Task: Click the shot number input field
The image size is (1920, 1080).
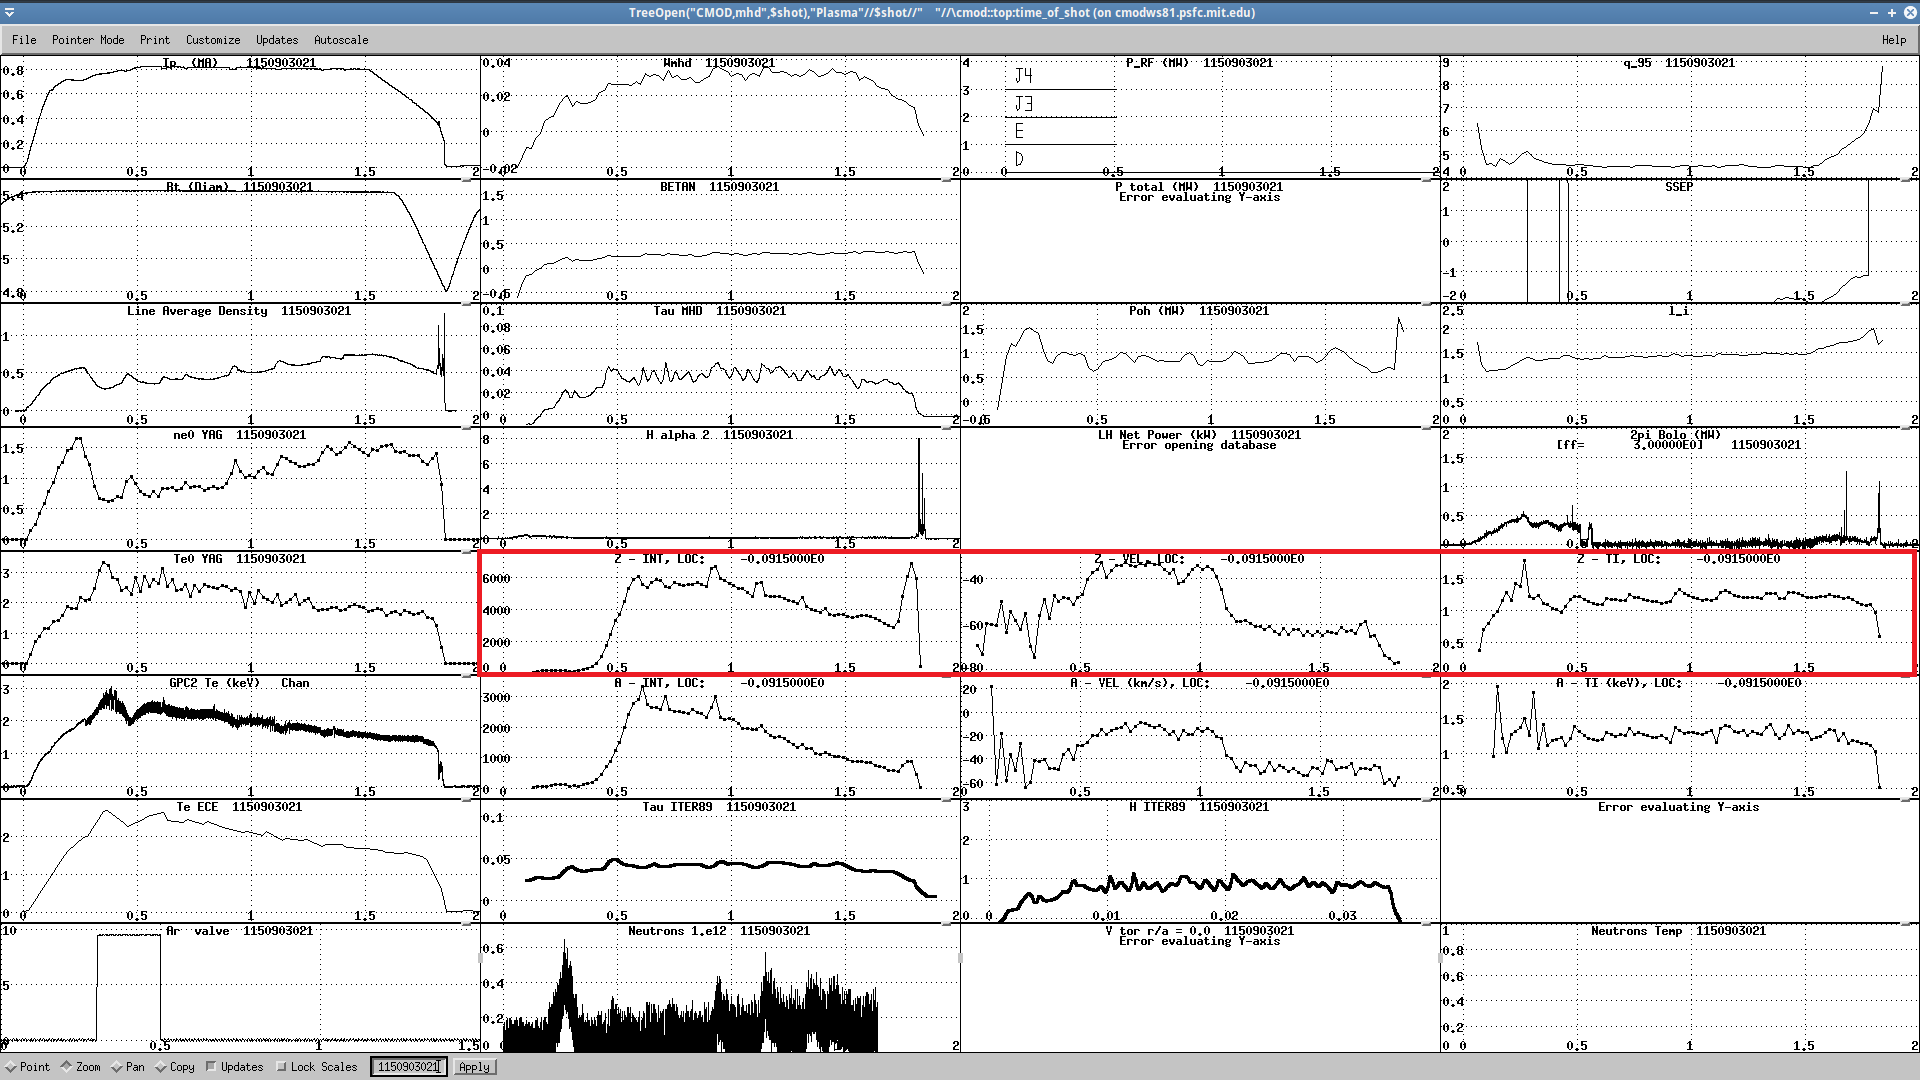Action: pyautogui.click(x=408, y=1067)
